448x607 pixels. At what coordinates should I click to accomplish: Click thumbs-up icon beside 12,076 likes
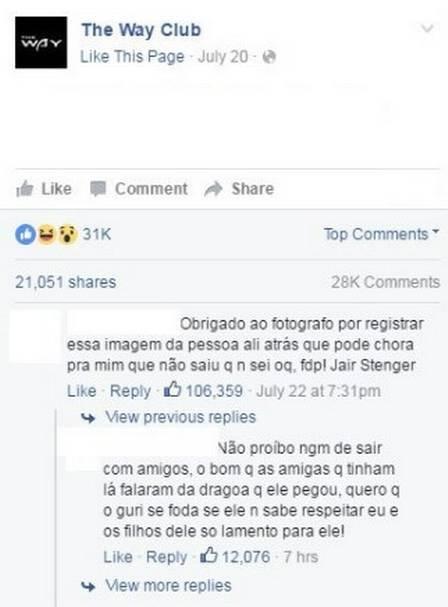208,555
